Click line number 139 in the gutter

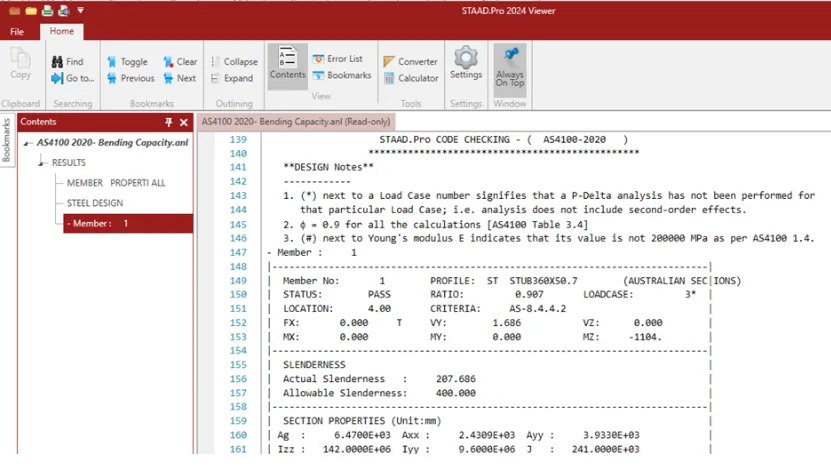point(238,139)
